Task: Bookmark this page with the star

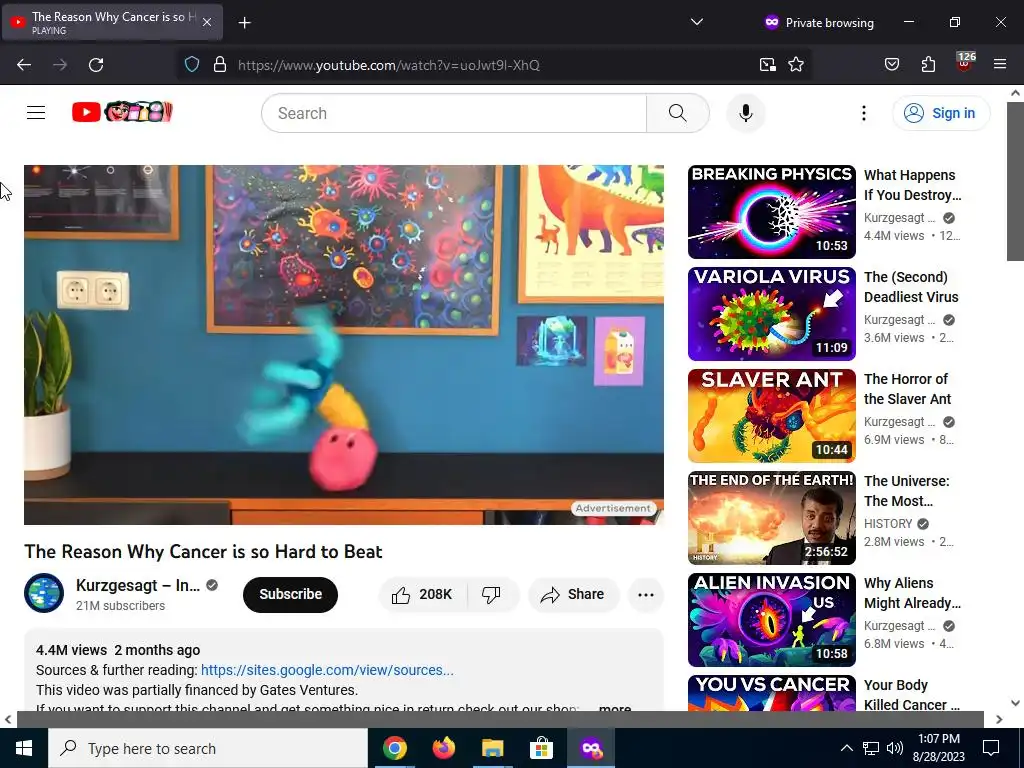Action: pyautogui.click(x=795, y=65)
